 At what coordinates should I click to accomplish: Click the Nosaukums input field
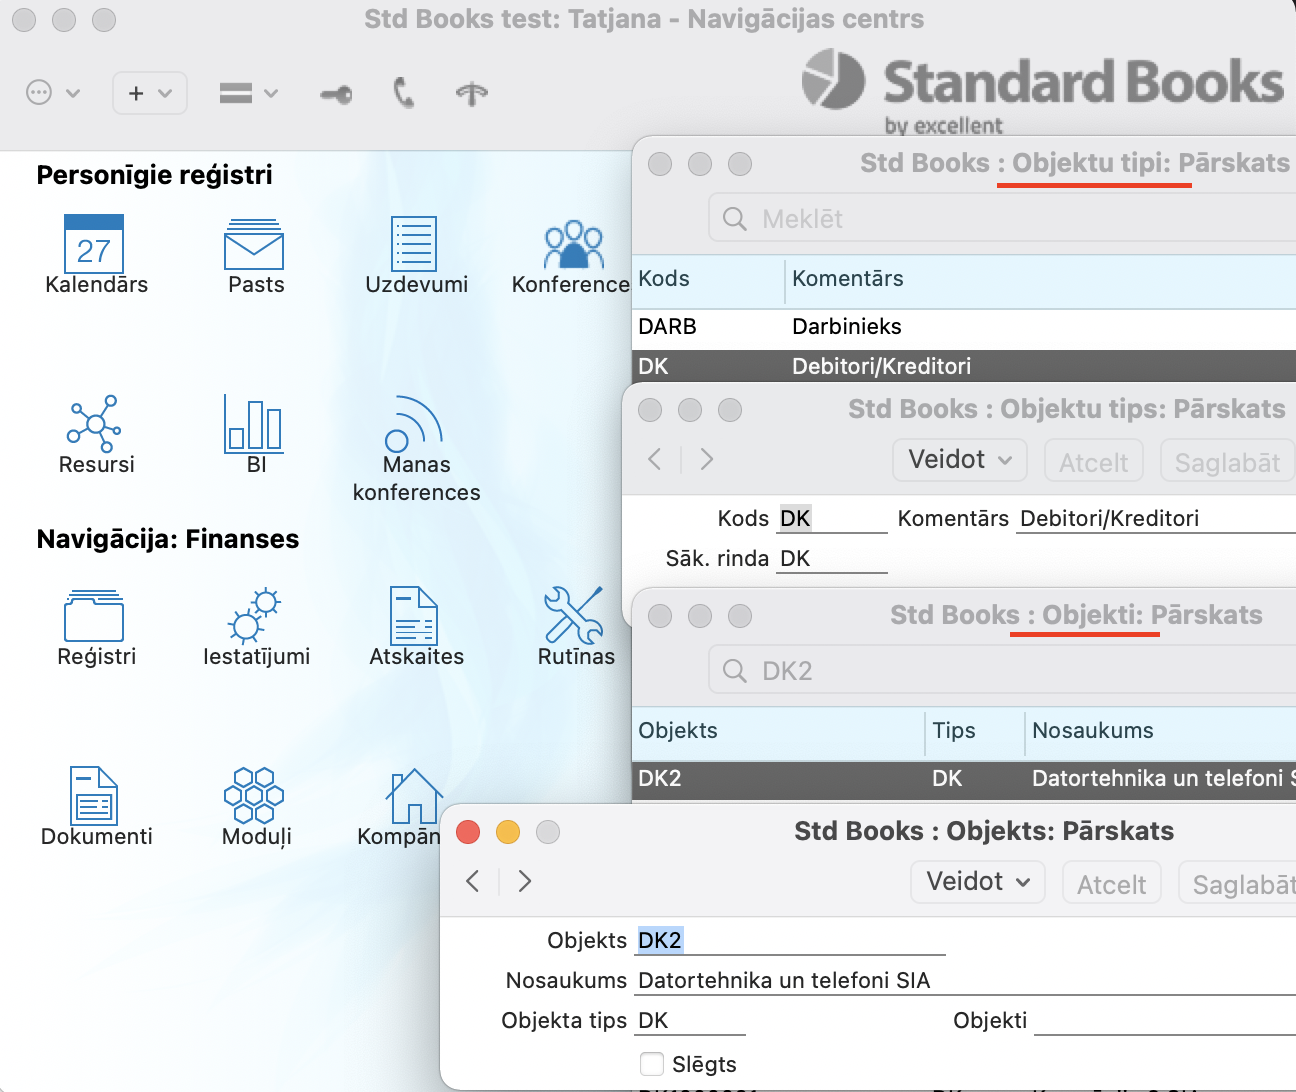point(960,980)
